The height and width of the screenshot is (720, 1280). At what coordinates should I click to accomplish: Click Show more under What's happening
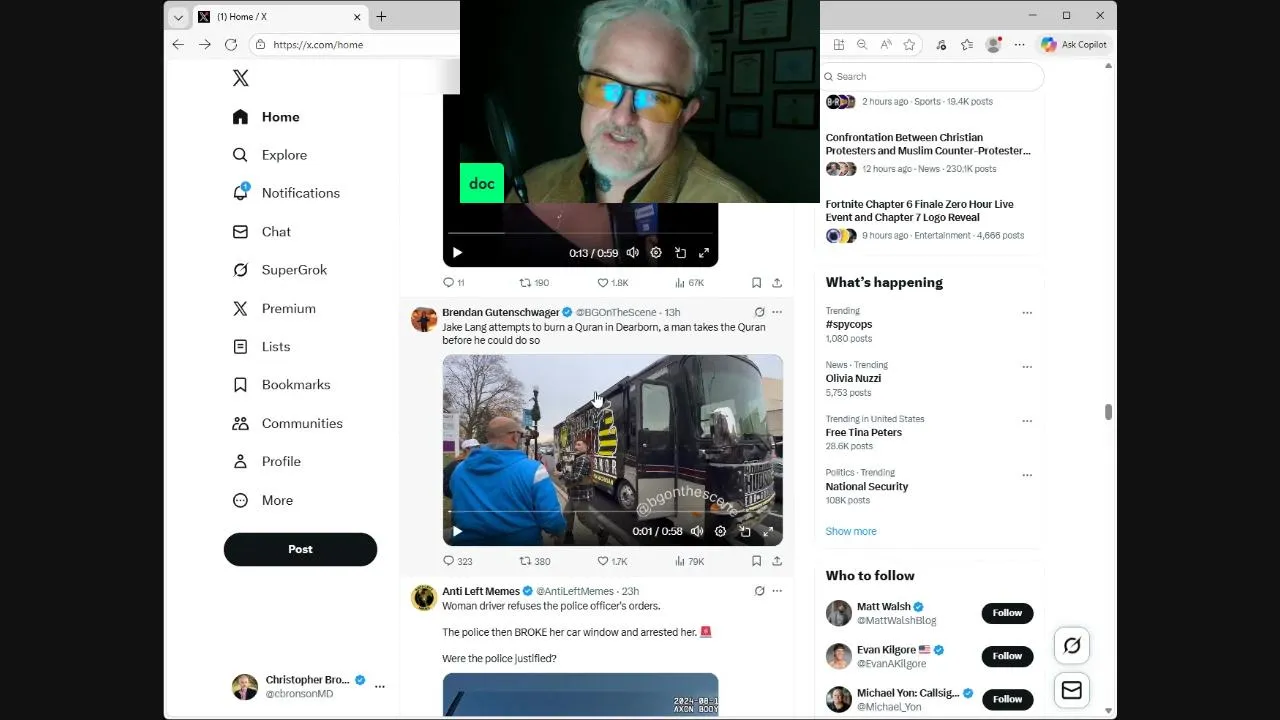point(851,531)
